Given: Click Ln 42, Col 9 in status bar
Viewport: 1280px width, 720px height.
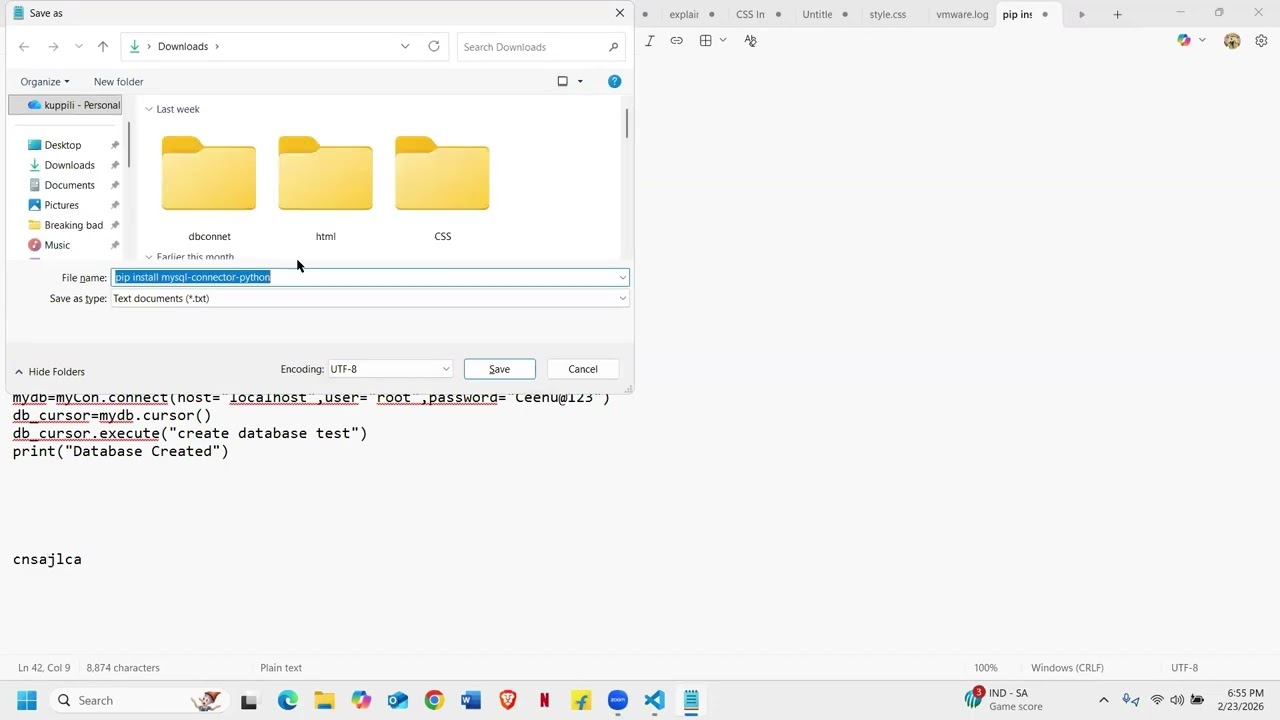Looking at the screenshot, I should (44, 668).
